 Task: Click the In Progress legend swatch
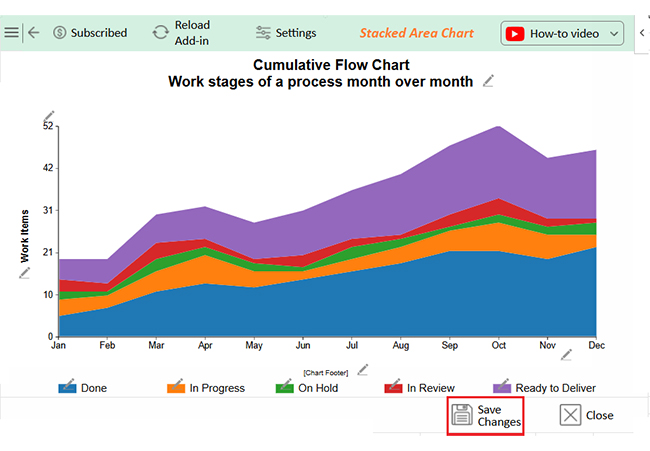(x=175, y=387)
